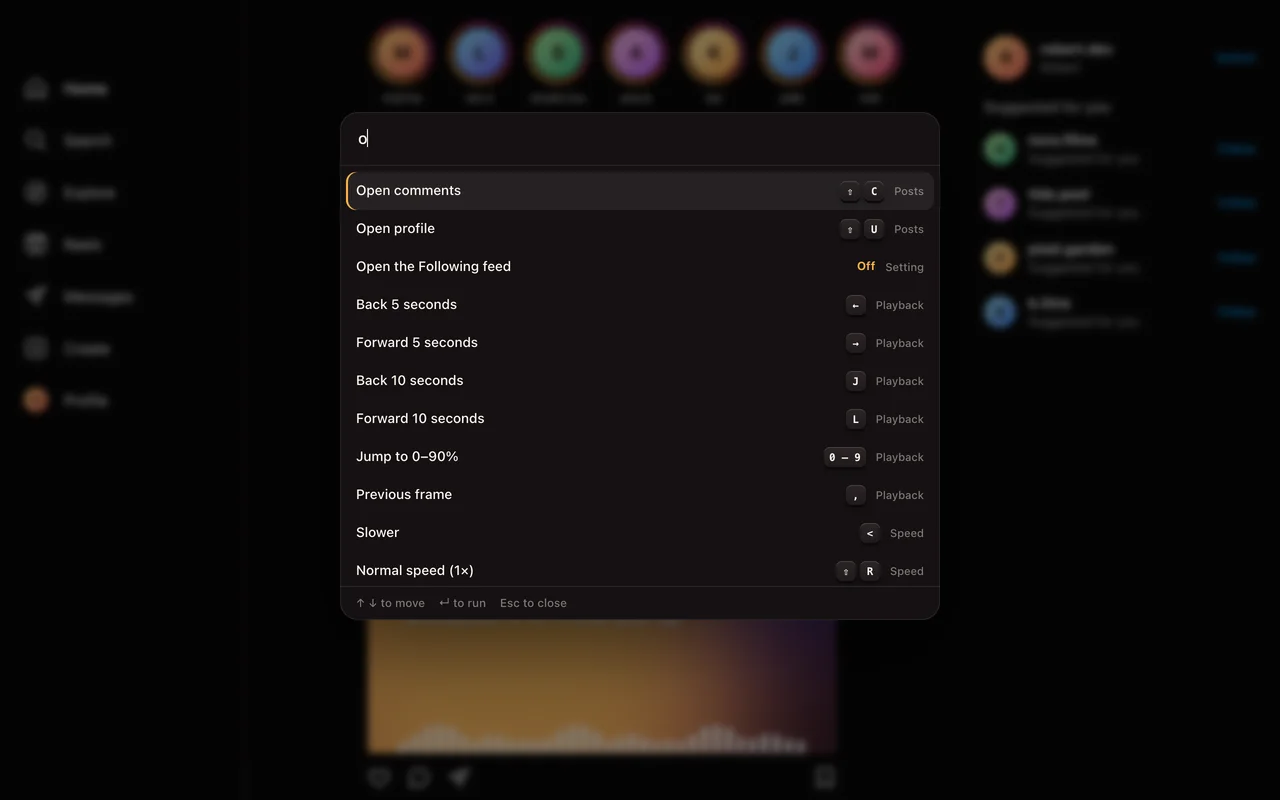
Task: Run the Open comments command
Action: (640, 191)
